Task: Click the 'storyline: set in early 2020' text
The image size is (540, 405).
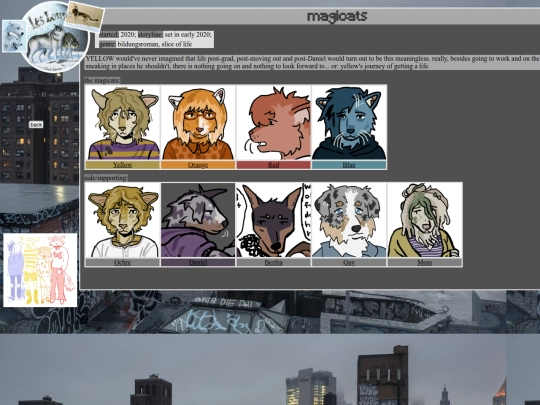Action: click(x=175, y=35)
